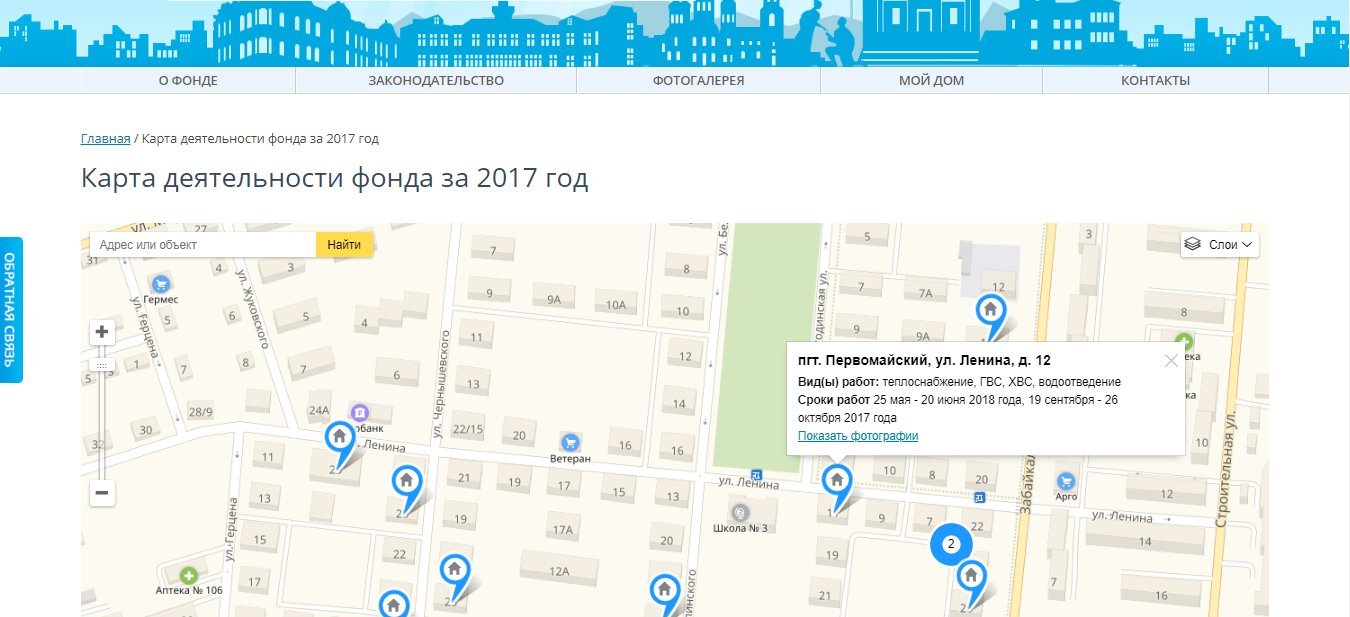
Task: Click building label 22/15 on the map
Action: click(467, 429)
